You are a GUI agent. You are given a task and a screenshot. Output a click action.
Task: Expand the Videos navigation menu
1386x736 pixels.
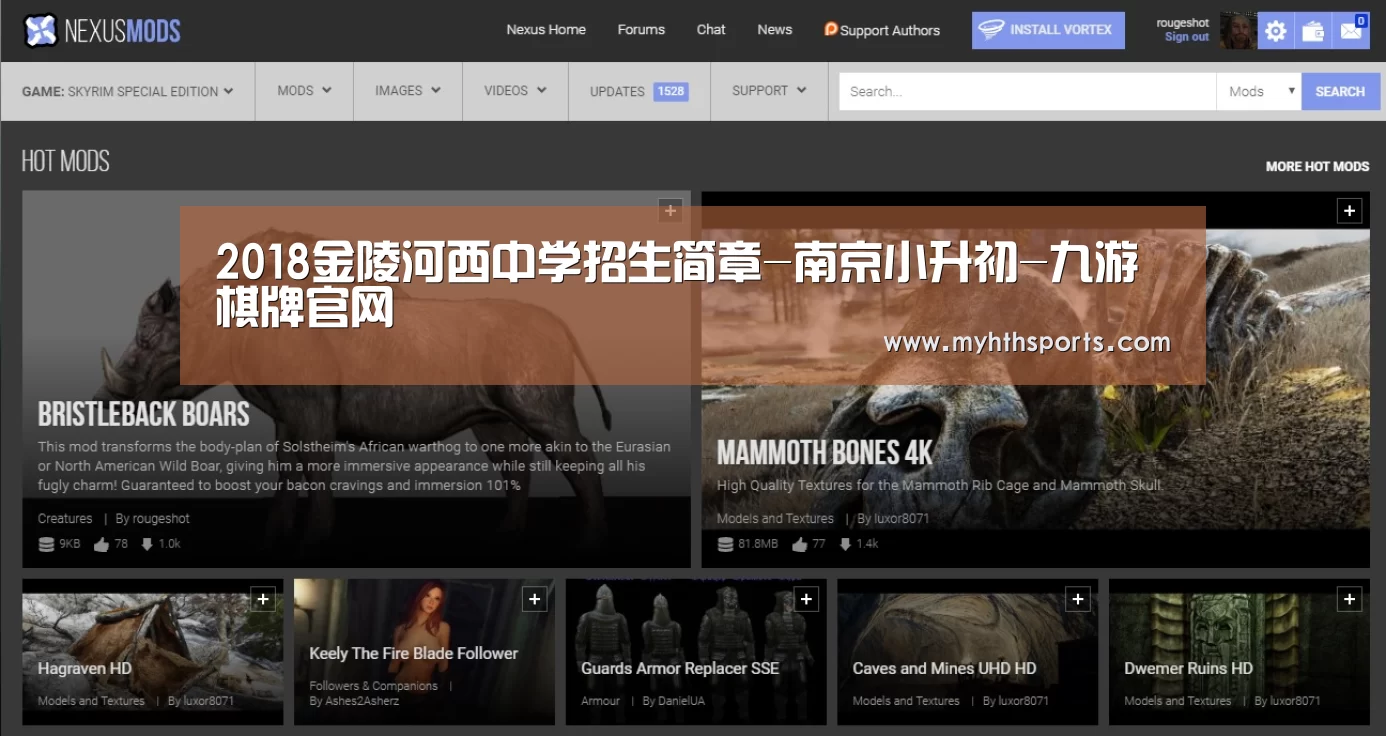tap(515, 91)
